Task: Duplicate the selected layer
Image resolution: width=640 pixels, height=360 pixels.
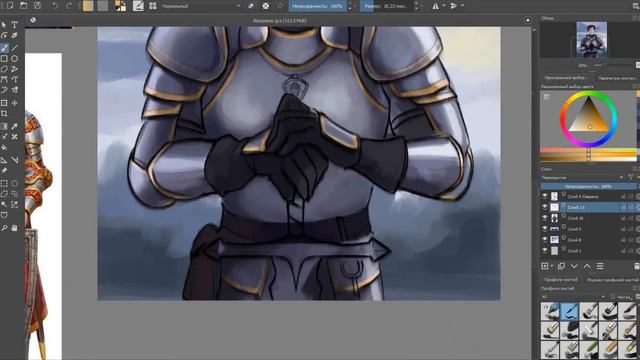Action: click(561, 266)
